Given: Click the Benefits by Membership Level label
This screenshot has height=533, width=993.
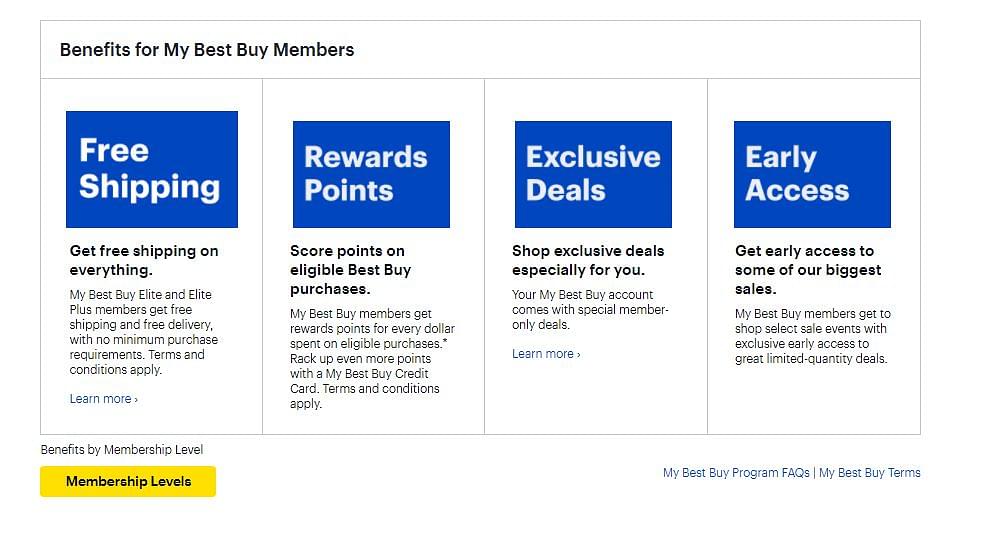Looking at the screenshot, I should click(122, 449).
